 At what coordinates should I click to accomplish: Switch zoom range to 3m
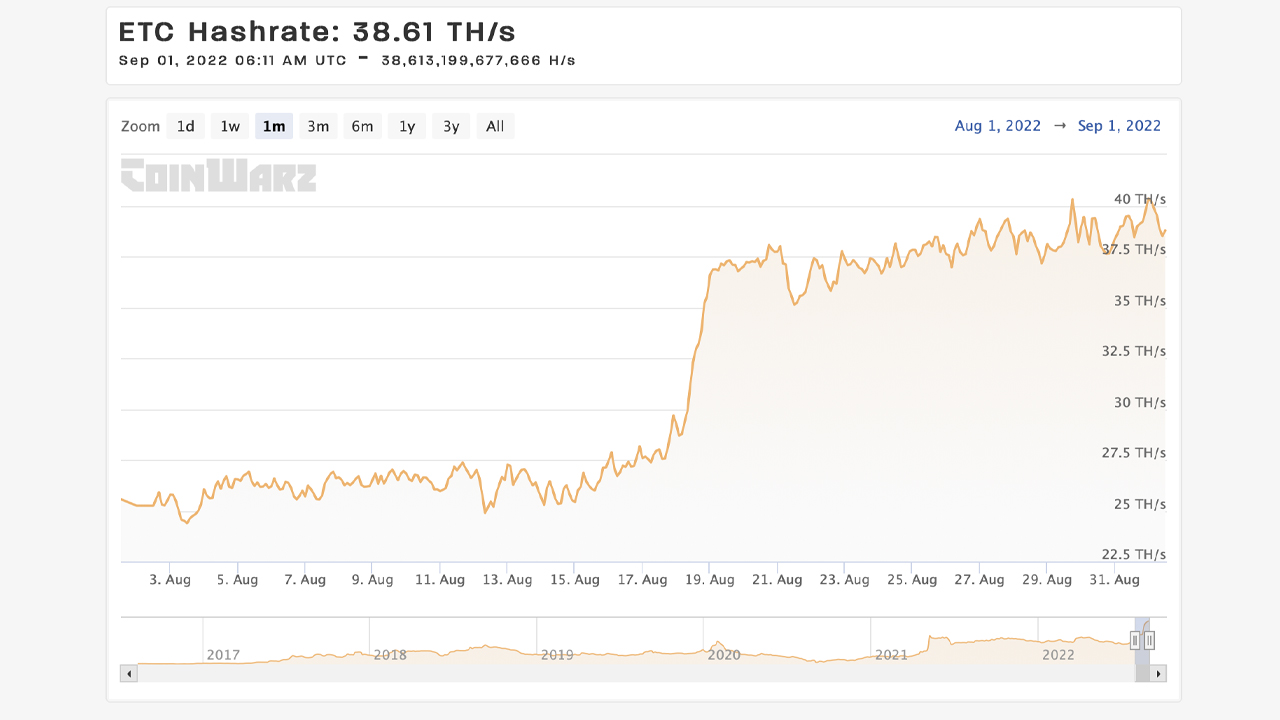(318, 126)
